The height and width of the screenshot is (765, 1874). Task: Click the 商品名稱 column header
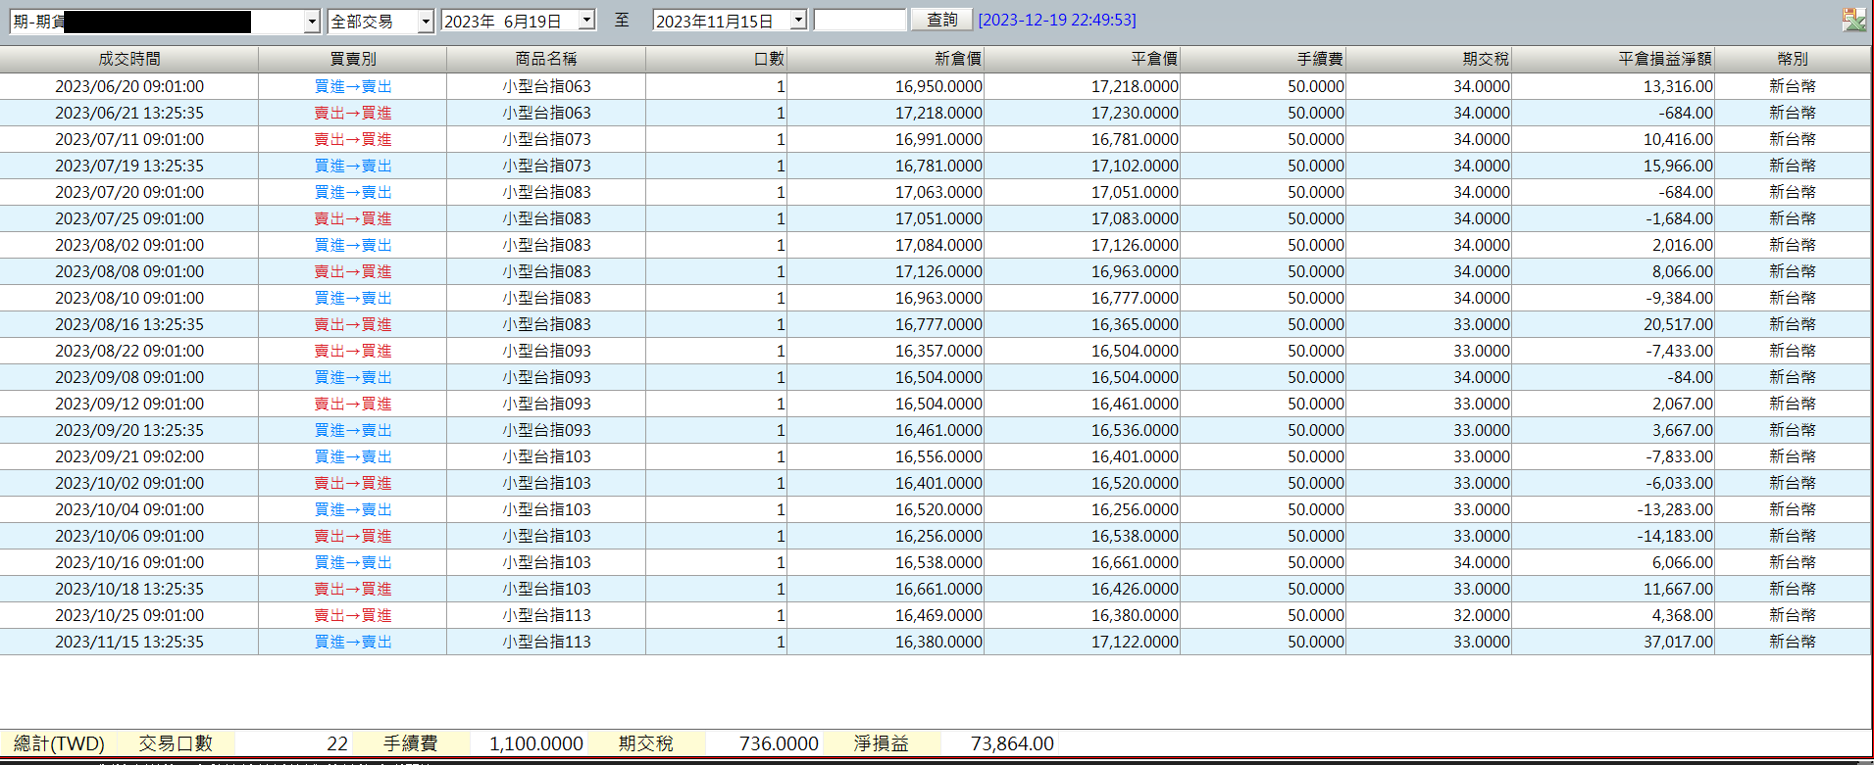coord(546,59)
